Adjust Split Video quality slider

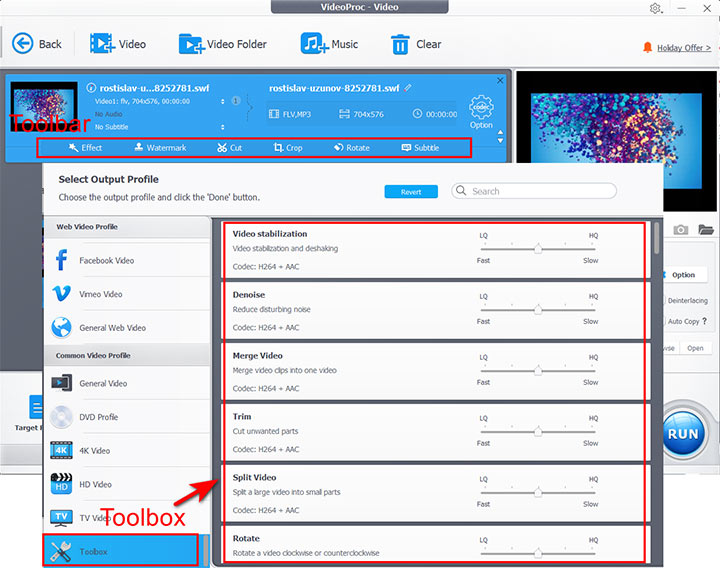point(538,492)
